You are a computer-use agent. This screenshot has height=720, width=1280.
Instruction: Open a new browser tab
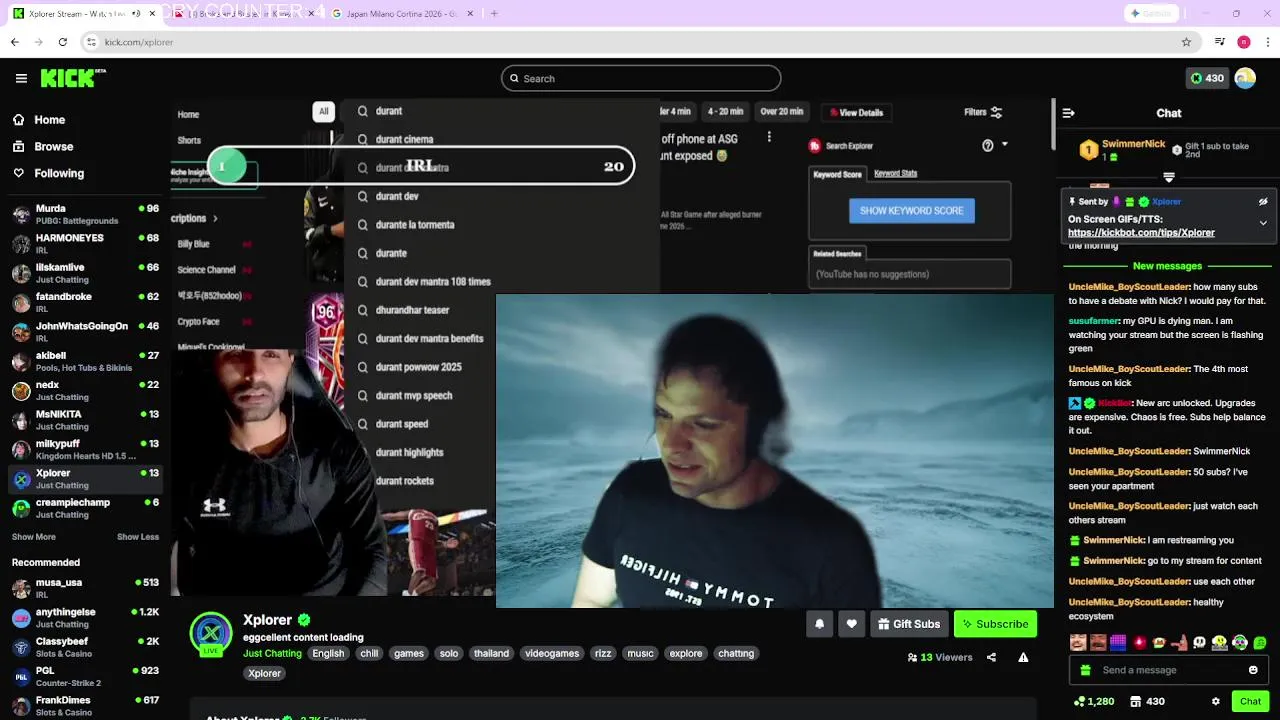pyautogui.click(x=494, y=14)
